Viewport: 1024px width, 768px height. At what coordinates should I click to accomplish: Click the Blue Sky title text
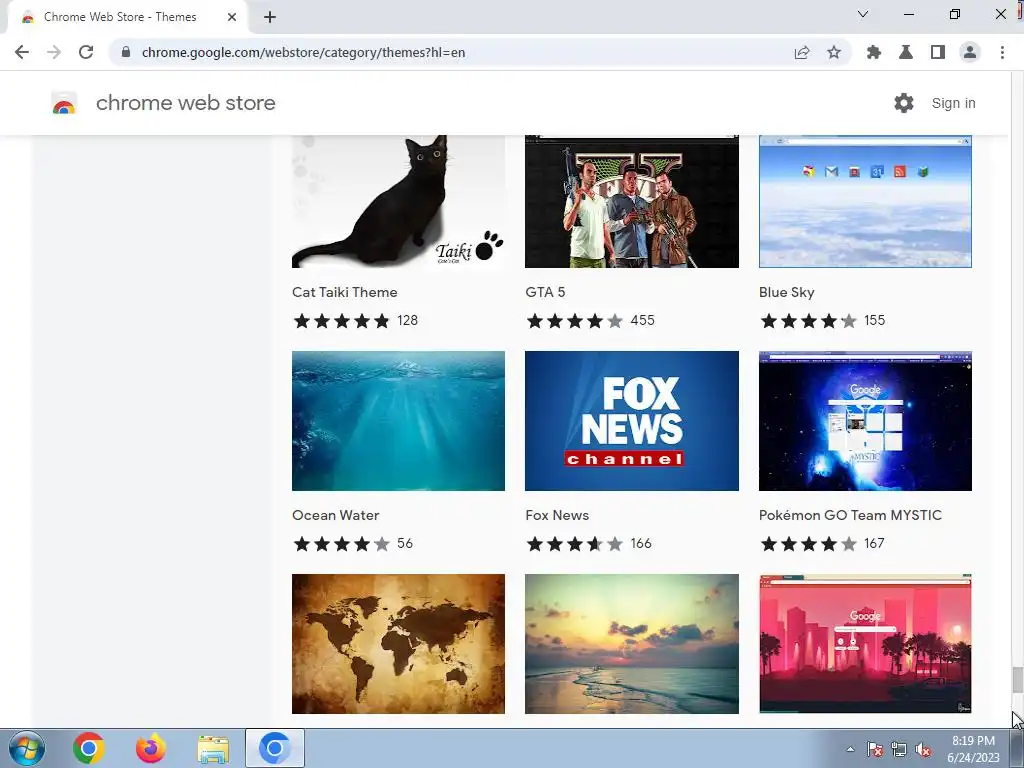[786, 292]
